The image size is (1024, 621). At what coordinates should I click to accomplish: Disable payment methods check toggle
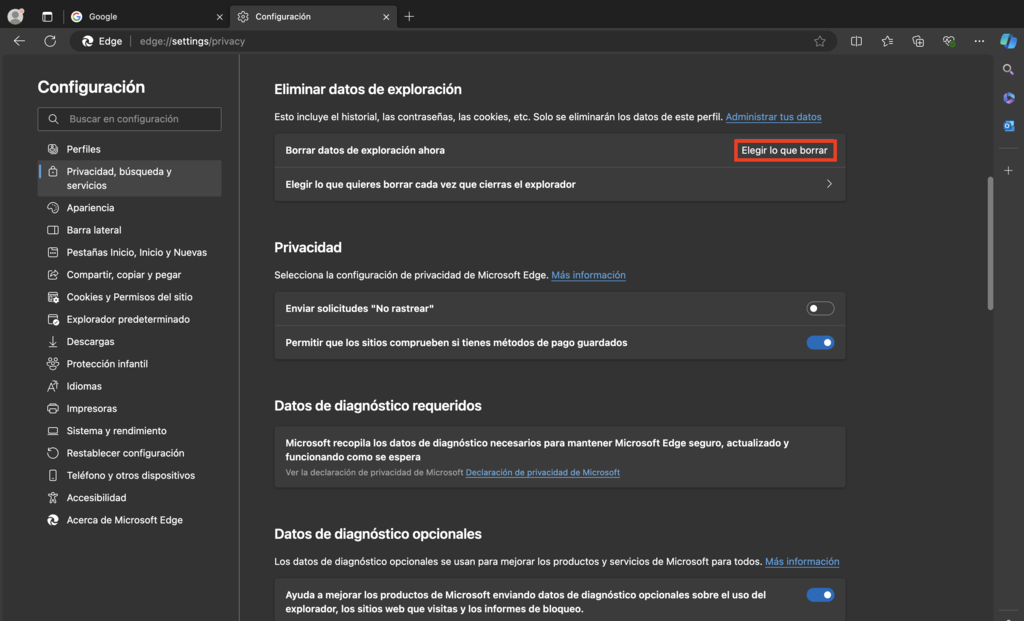coord(820,342)
